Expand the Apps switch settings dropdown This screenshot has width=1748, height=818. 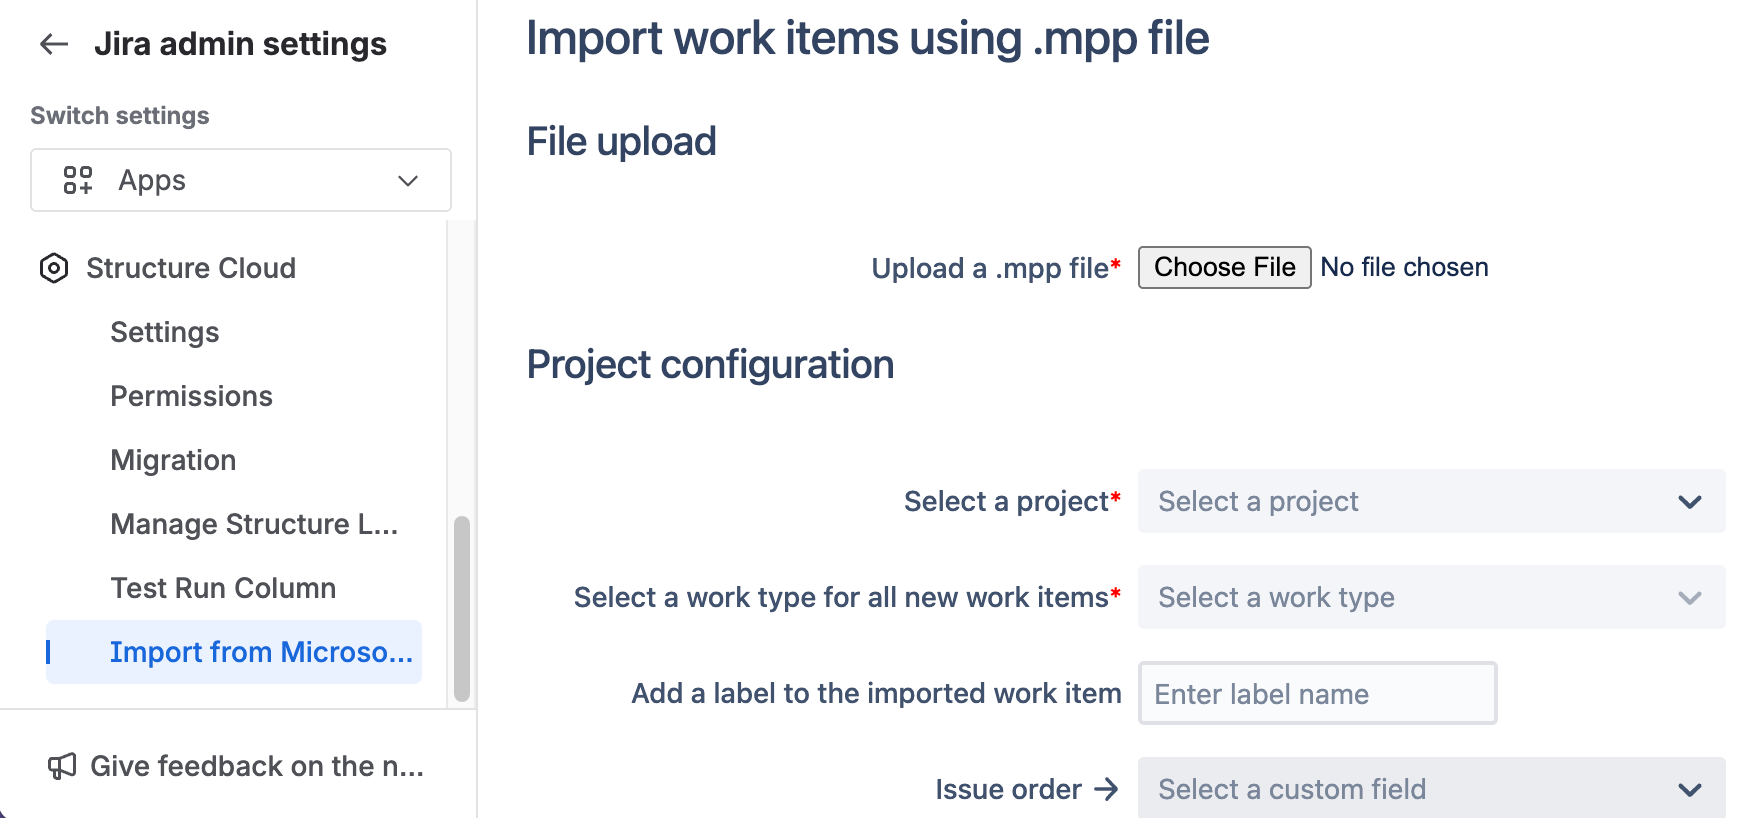[x=408, y=181]
